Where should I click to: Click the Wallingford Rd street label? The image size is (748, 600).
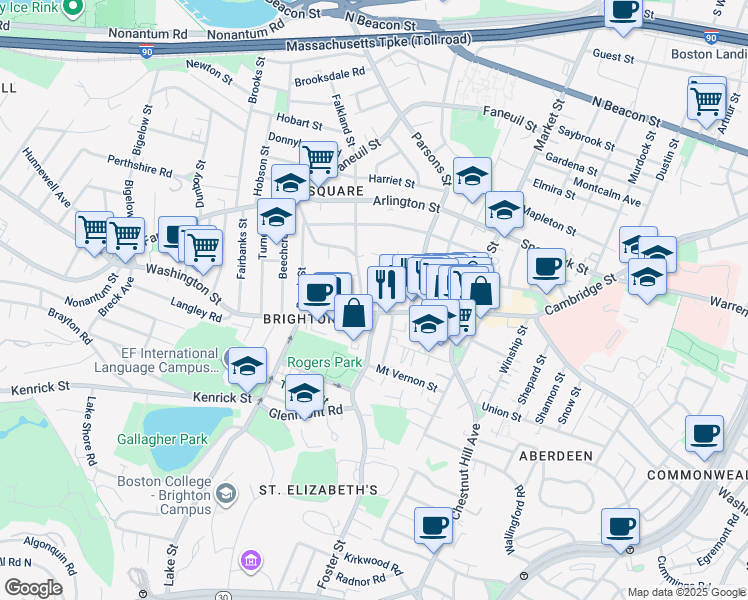tap(514, 520)
